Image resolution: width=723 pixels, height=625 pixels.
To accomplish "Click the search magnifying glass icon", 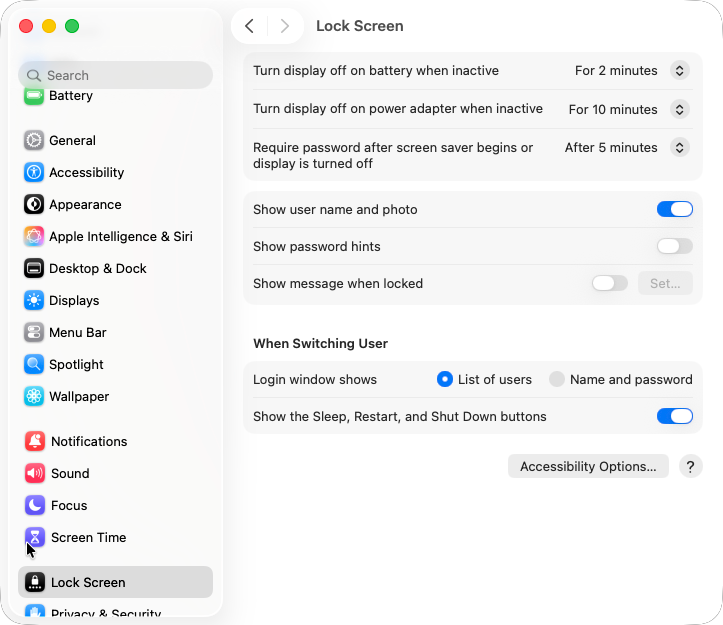I will click(33, 75).
